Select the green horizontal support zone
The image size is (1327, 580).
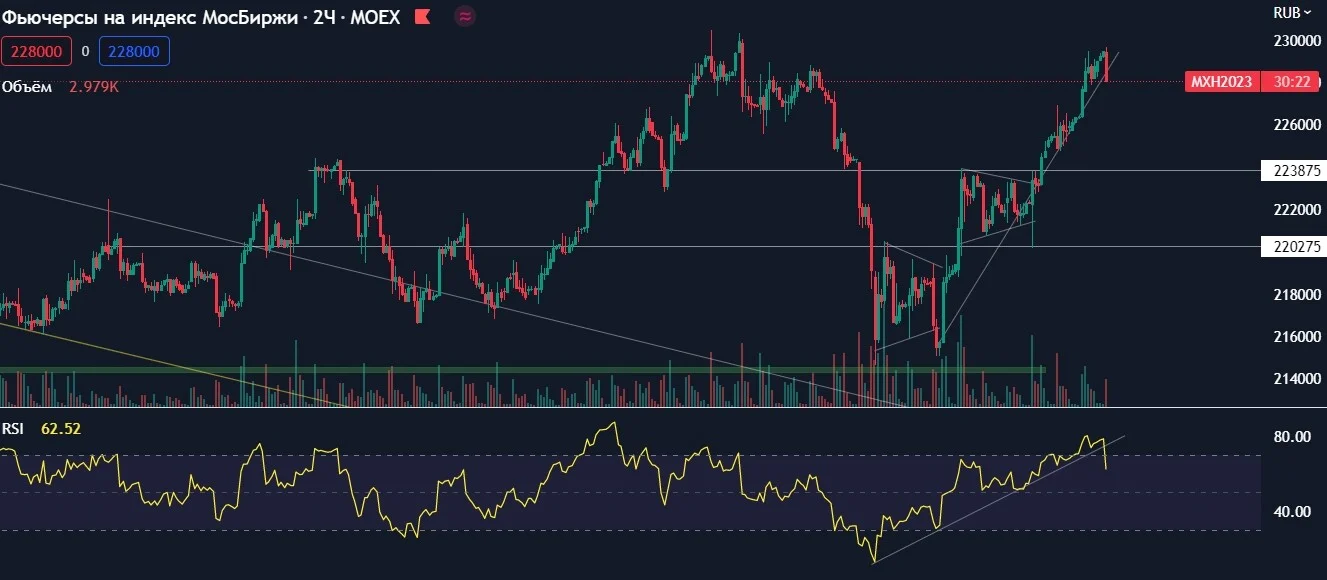click(x=522, y=370)
